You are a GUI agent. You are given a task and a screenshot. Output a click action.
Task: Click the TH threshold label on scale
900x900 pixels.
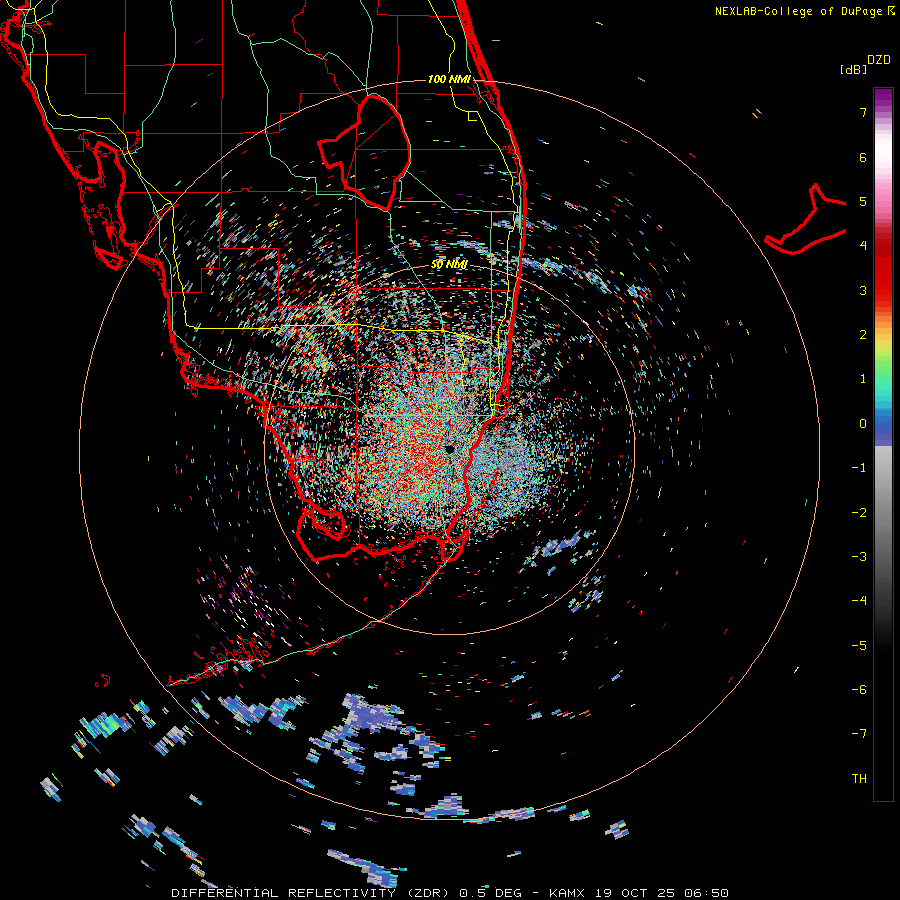pos(859,779)
